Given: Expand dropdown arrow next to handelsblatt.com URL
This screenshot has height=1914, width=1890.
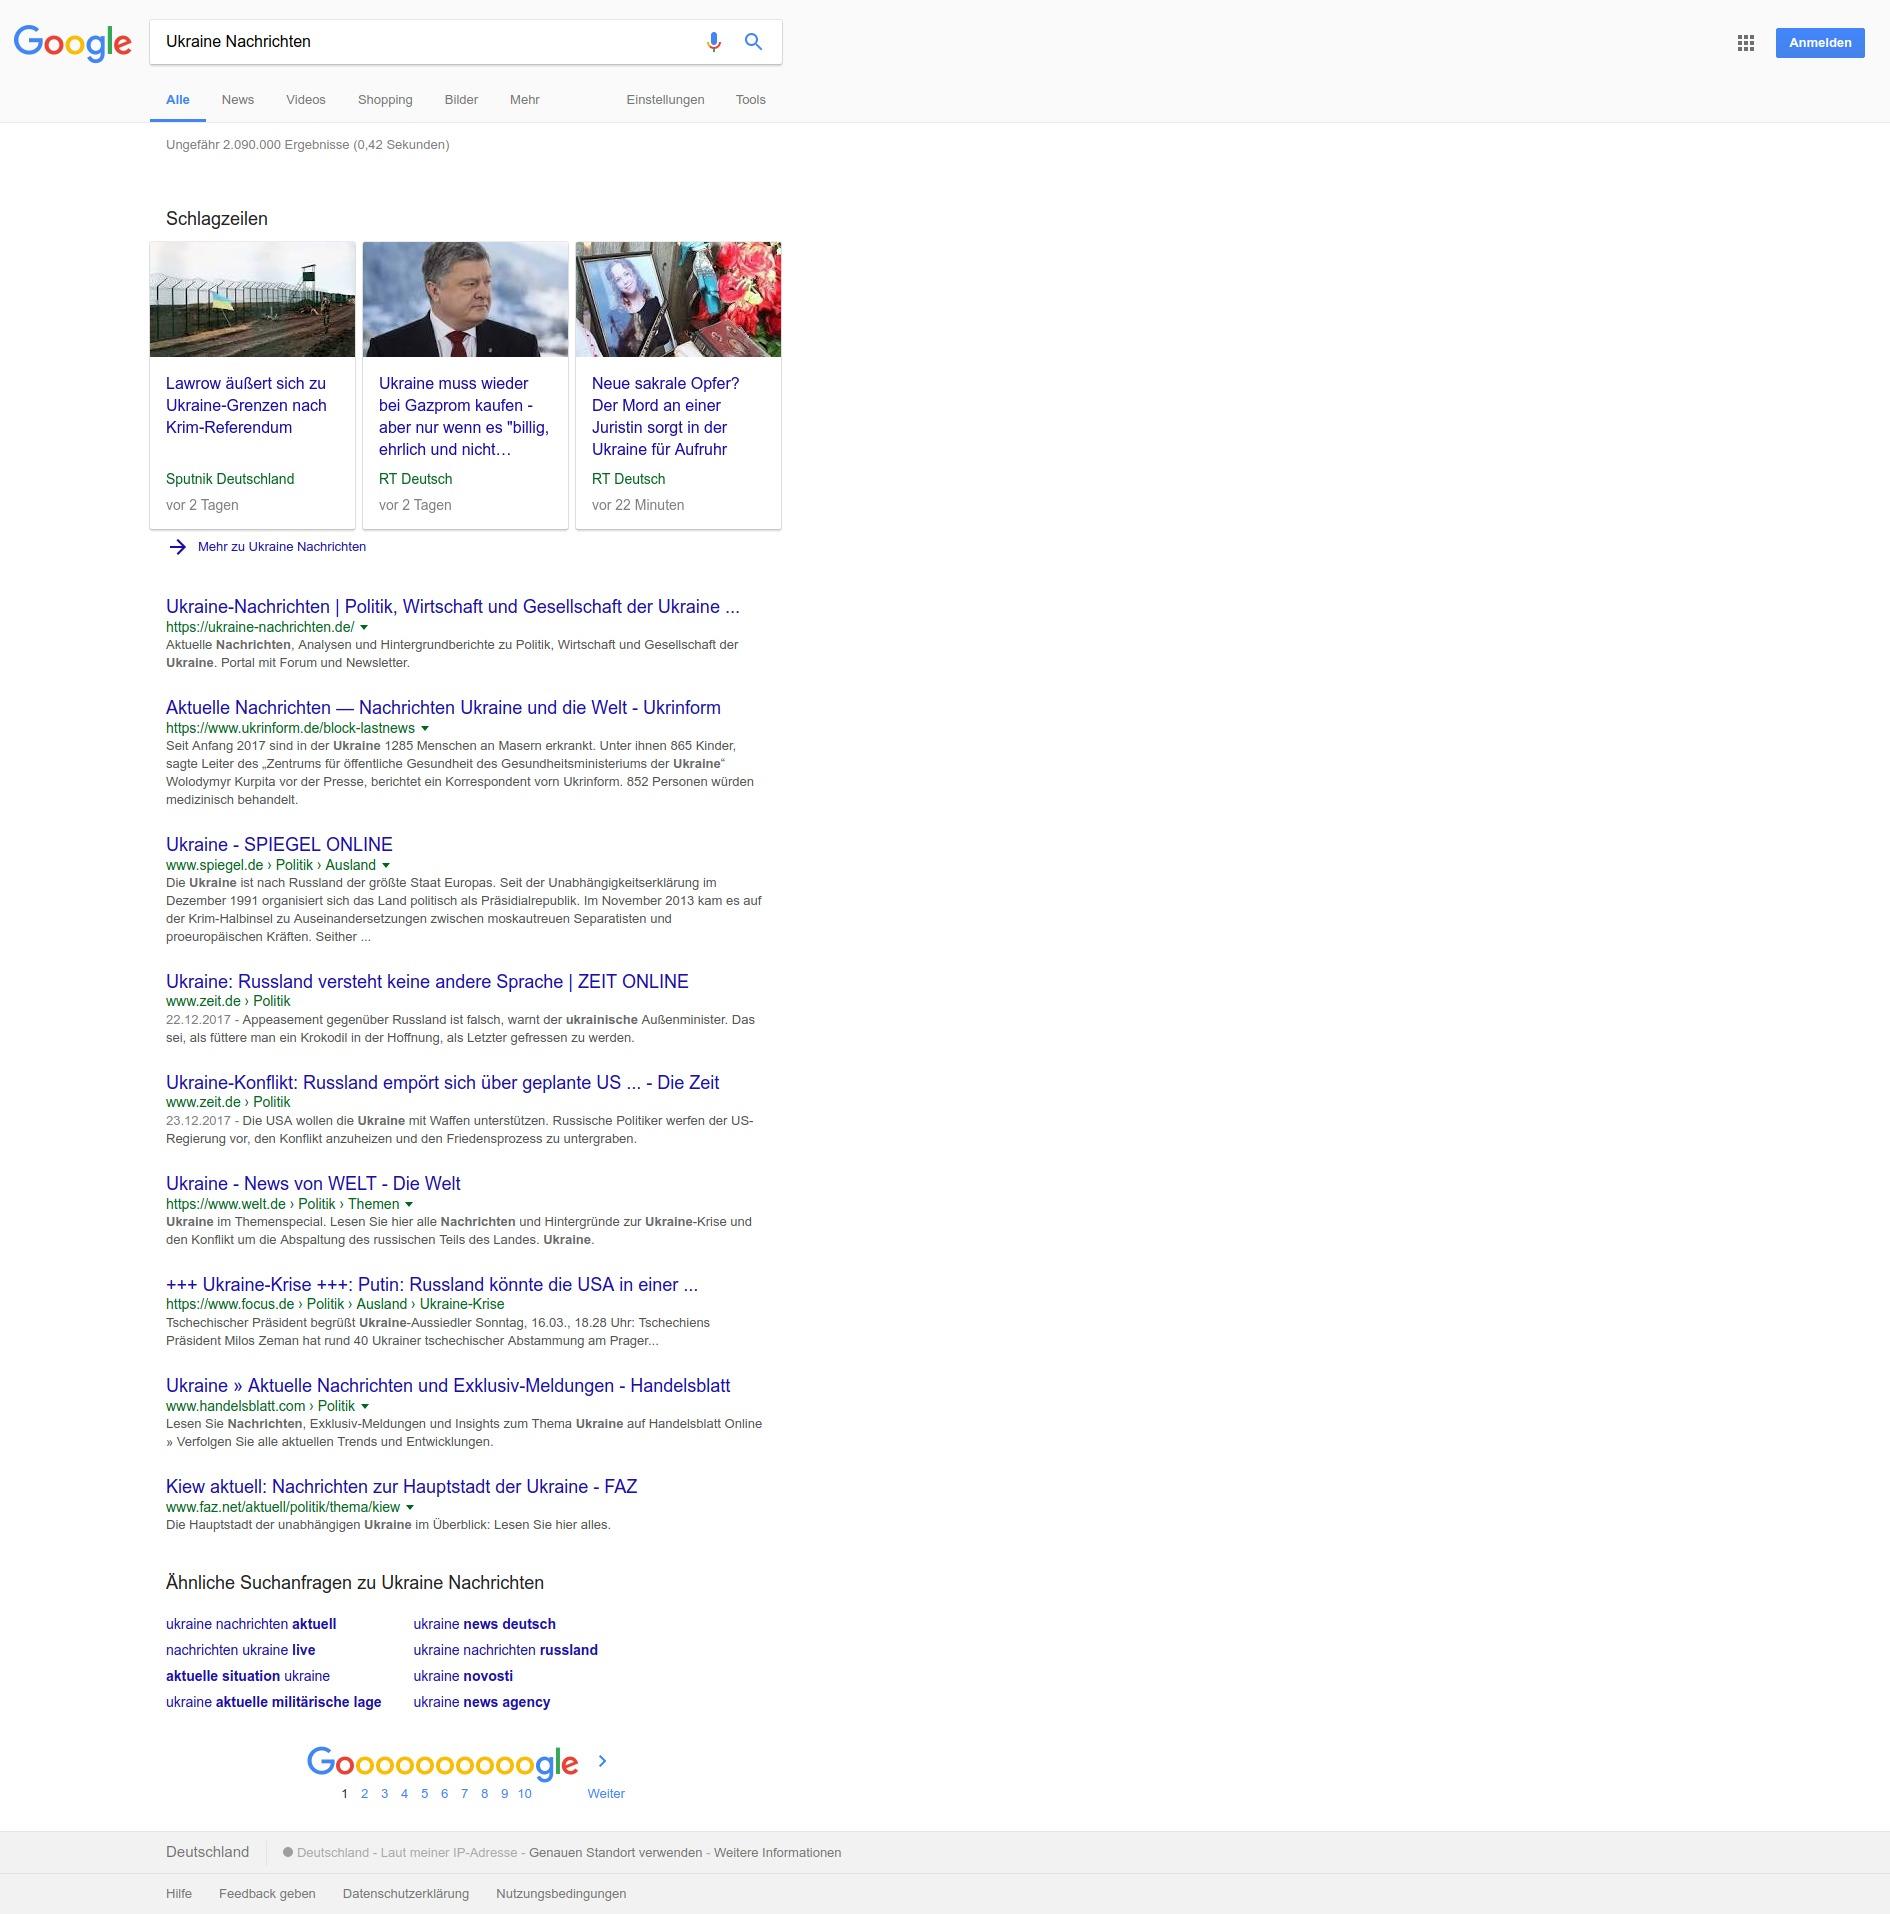Looking at the screenshot, I should pyautogui.click(x=365, y=1407).
